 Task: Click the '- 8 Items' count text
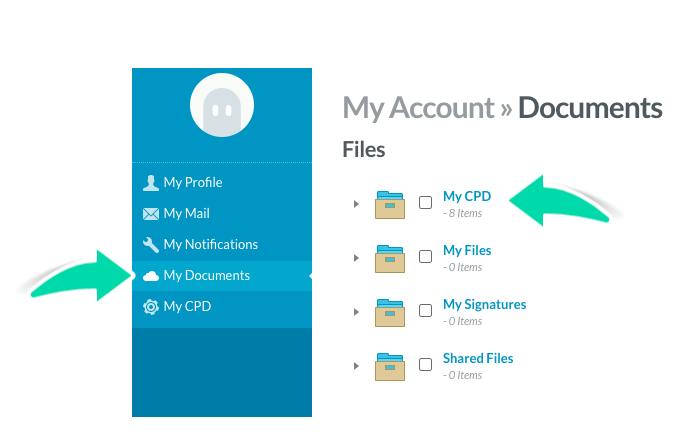(463, 213)
